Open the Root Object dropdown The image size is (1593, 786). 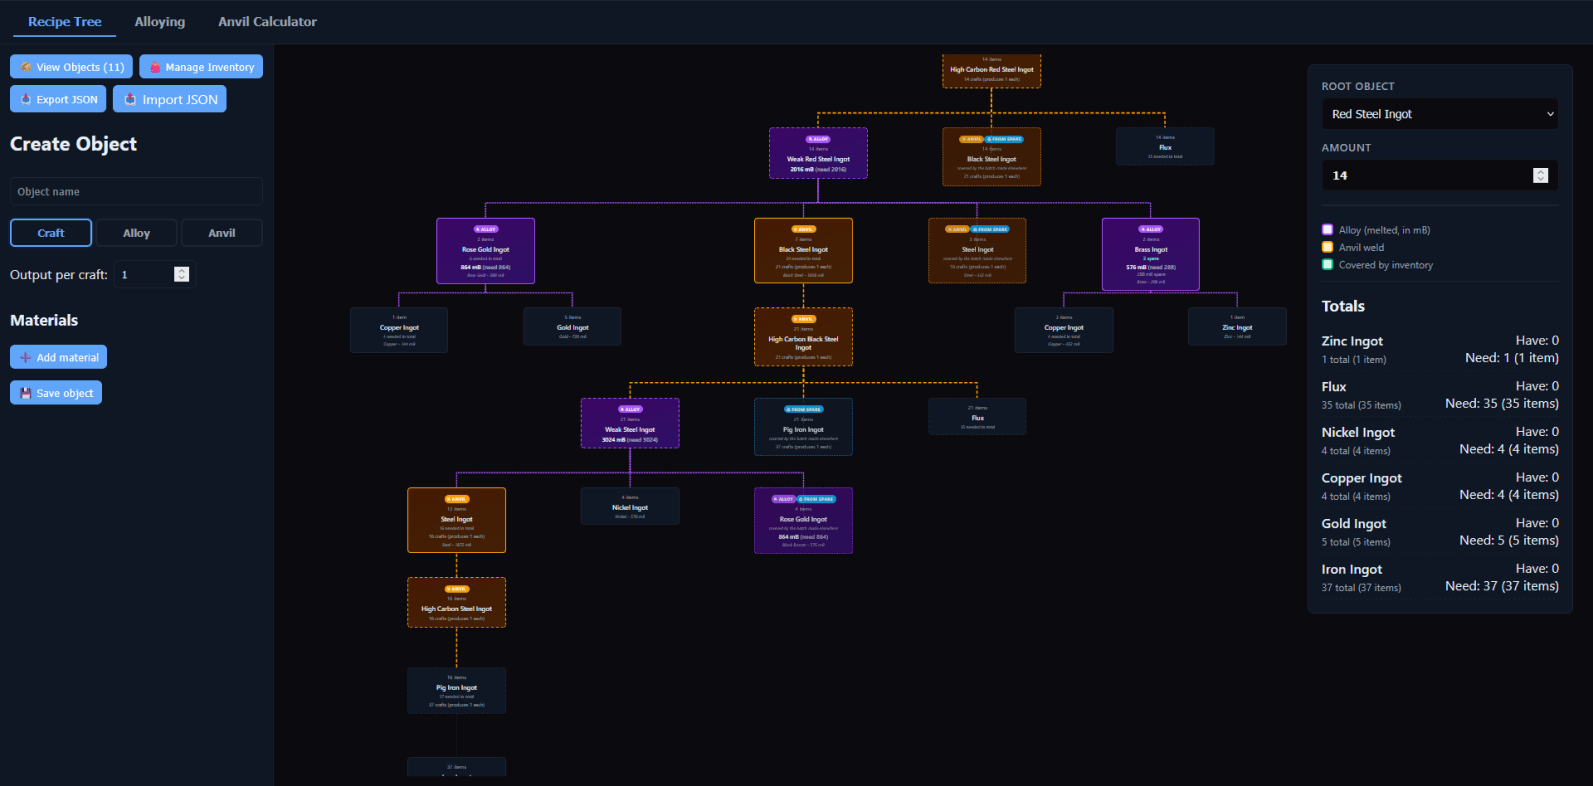[1440, 114]
